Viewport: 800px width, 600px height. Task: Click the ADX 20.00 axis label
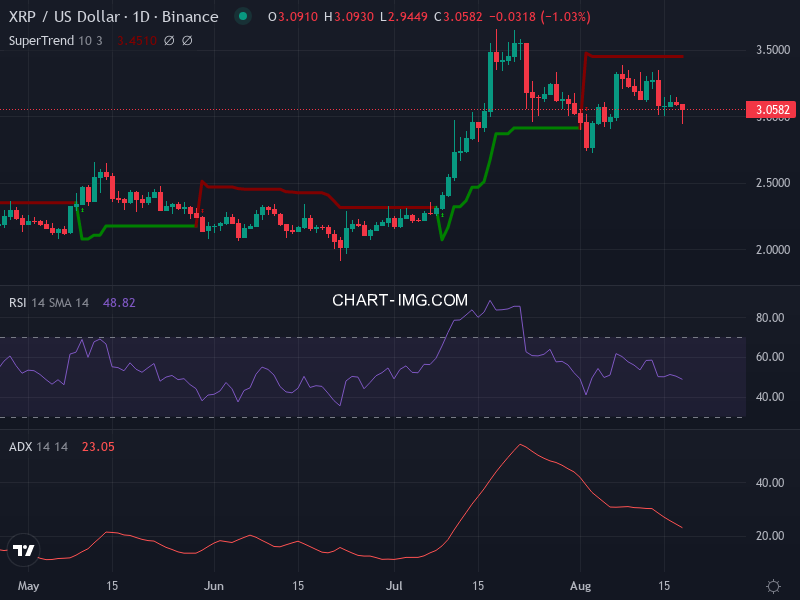770,536
